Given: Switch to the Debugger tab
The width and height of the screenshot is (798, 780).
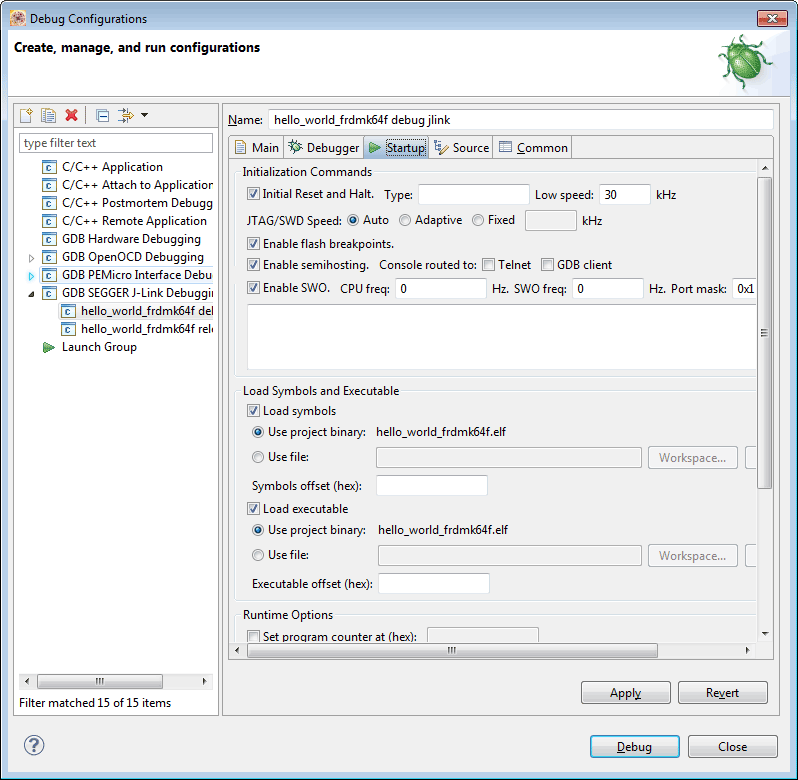Looking at the screenshot, I should (x=324, y=148).
